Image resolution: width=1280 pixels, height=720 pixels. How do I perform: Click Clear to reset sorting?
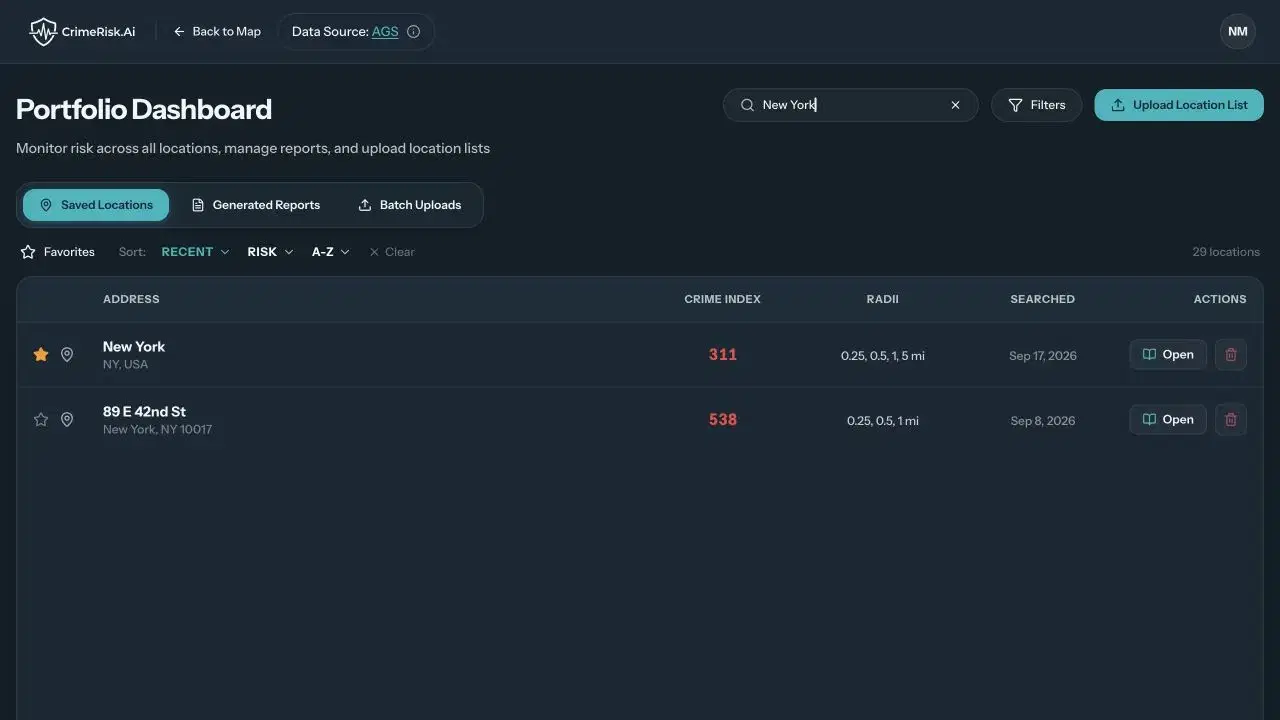pos(392,252)
